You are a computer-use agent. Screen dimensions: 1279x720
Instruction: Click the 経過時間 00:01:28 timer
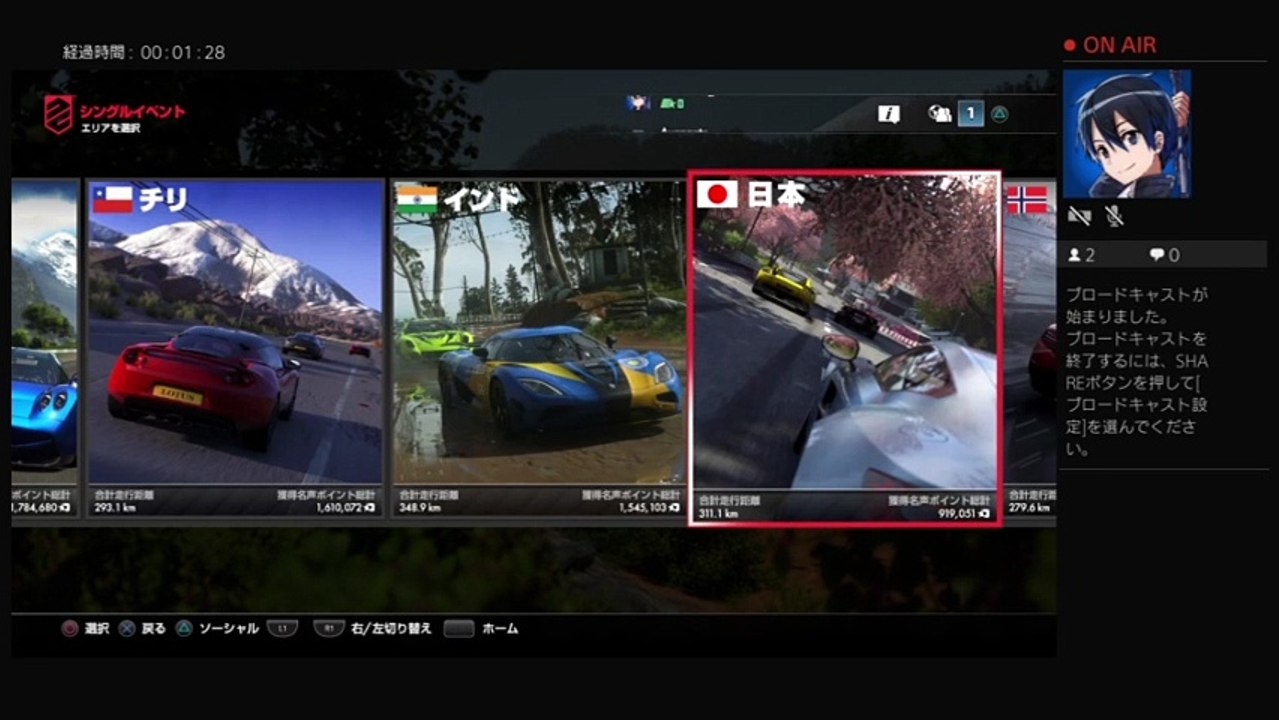[x=144, y=53]
